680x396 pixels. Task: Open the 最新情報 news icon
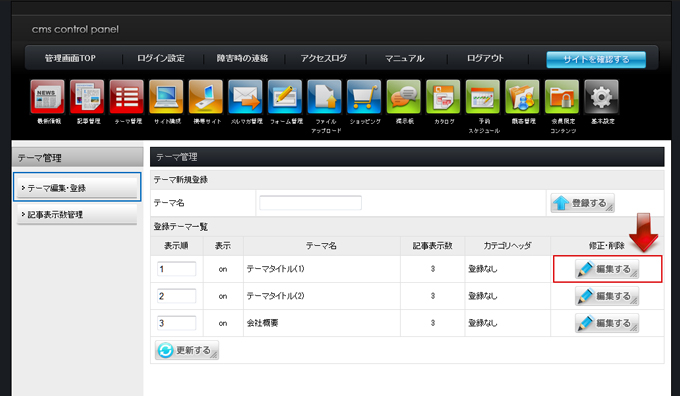click(48, 97)
